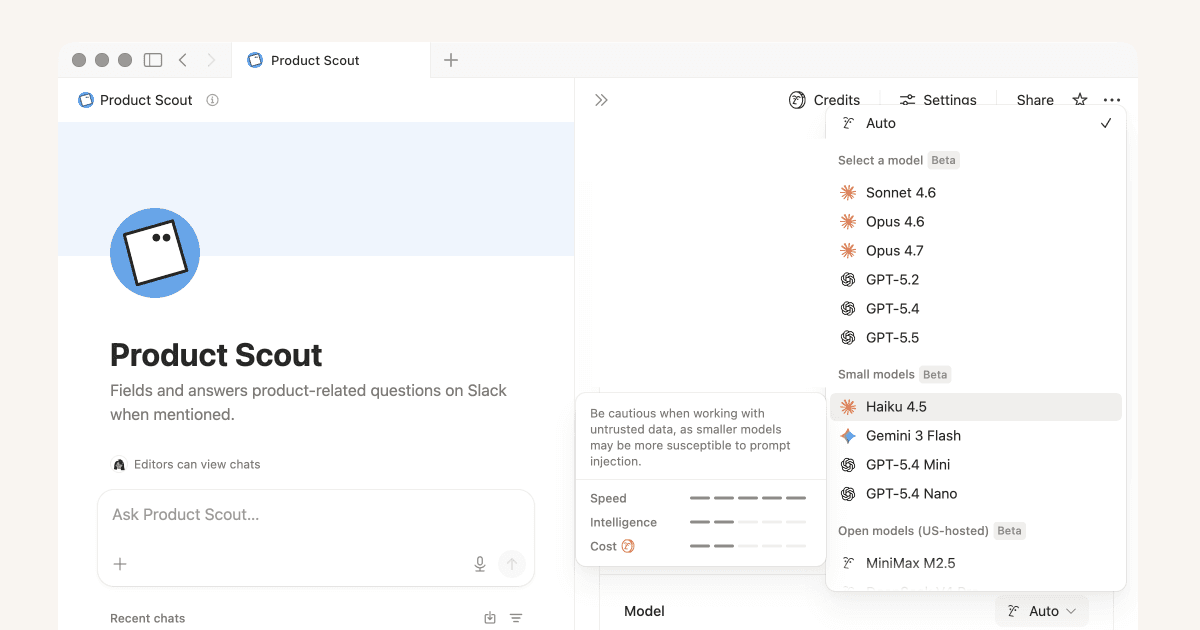The height and width of the screenshot is (630, 1200).
Task: Select Opus 4.7 model
Action: click(976, 250)
